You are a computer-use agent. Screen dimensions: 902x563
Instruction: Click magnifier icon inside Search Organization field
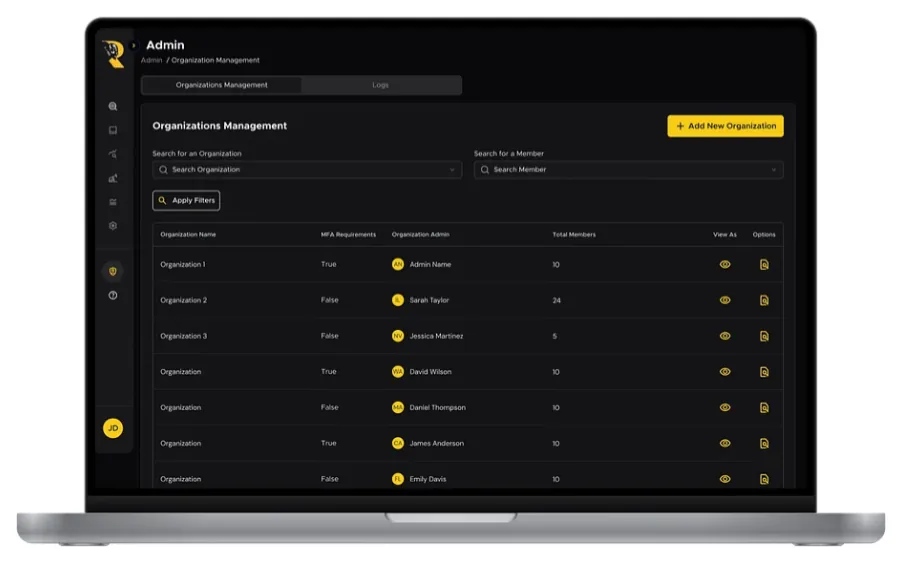tap(163, 170)
